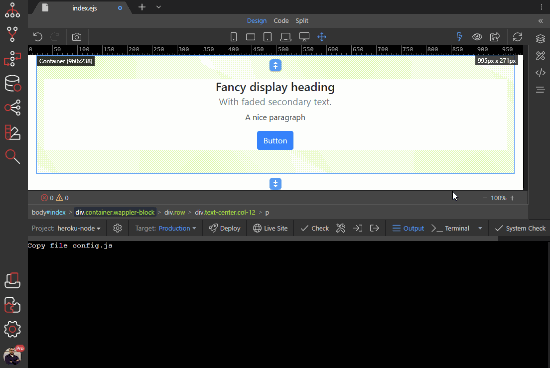Open the tab list dropdown chevron
This screenshot has width=550, height=368.
tap(159, 7)
